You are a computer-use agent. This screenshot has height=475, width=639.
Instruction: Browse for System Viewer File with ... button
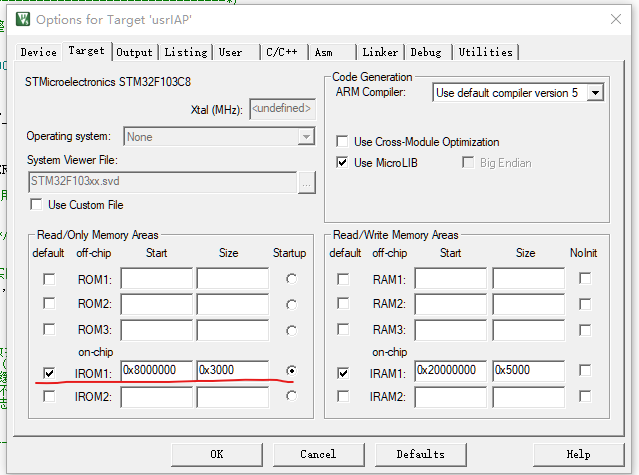tap(307, 183)
